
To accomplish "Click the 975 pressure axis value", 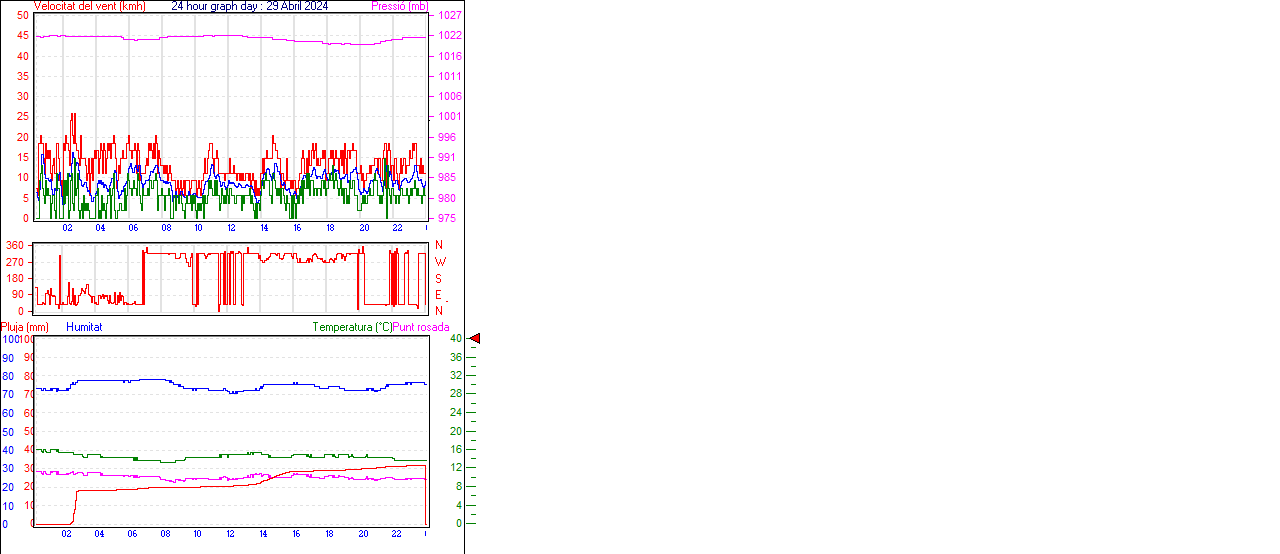I will 446,218.
